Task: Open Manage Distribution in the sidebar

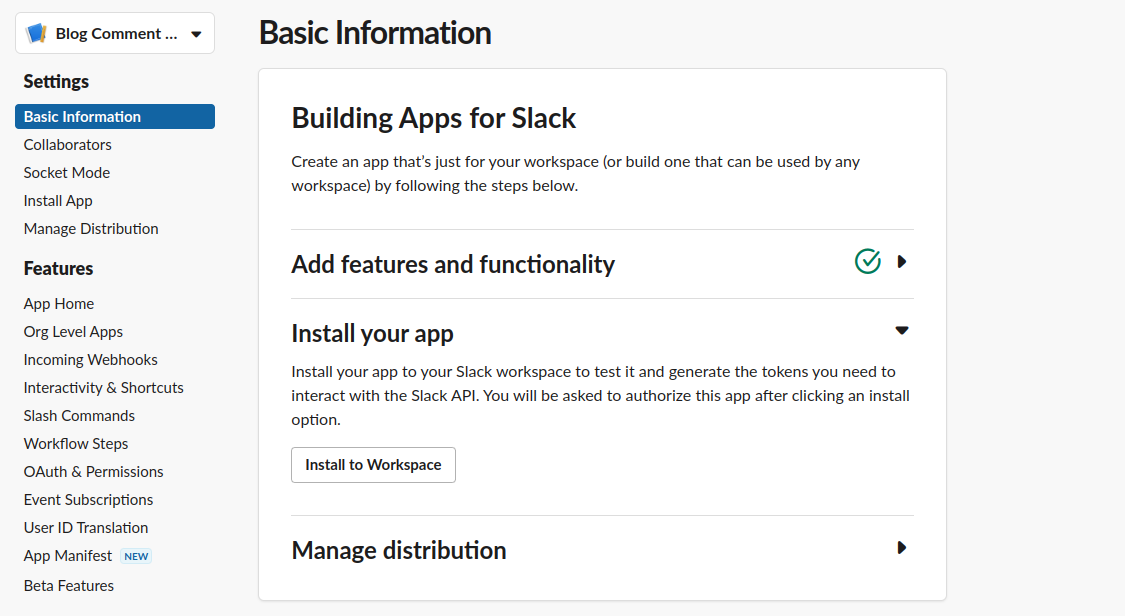Action: [91, 229]
